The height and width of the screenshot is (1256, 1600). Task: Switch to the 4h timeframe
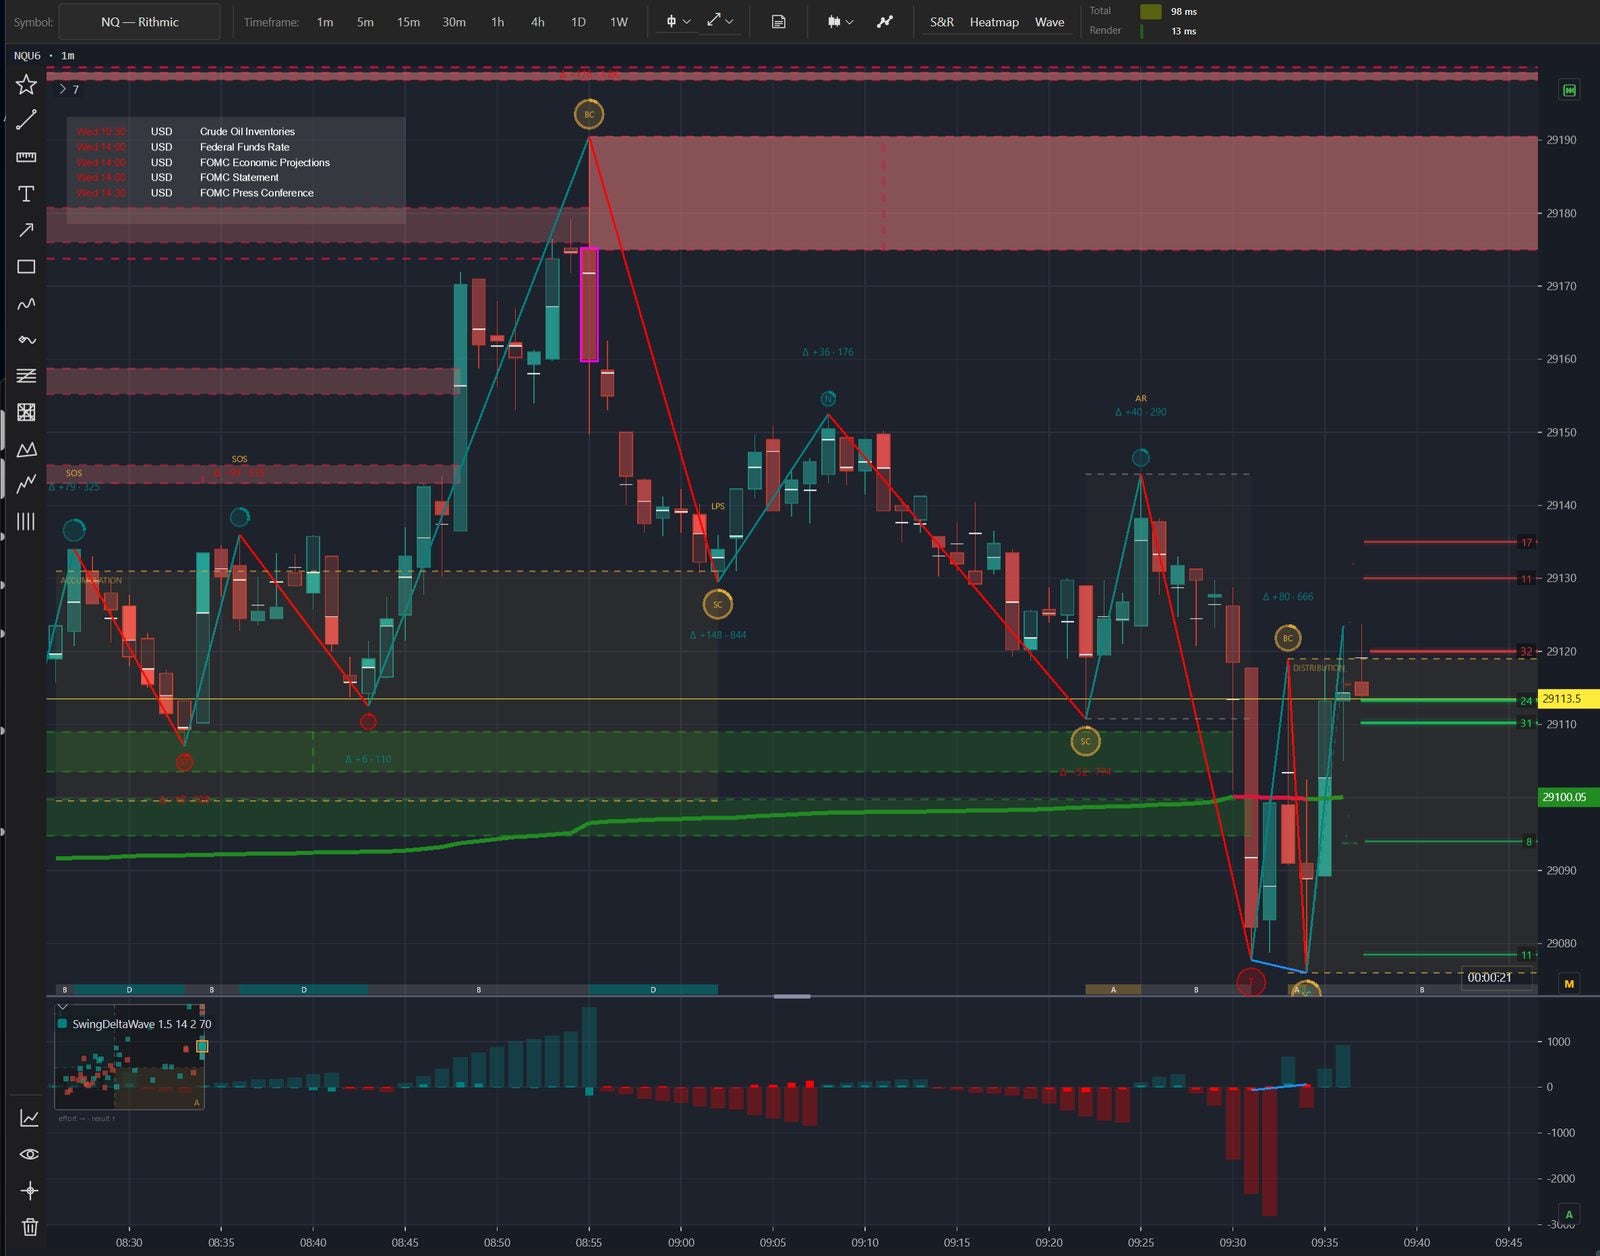pyautogui.click(x=538, y=22)
